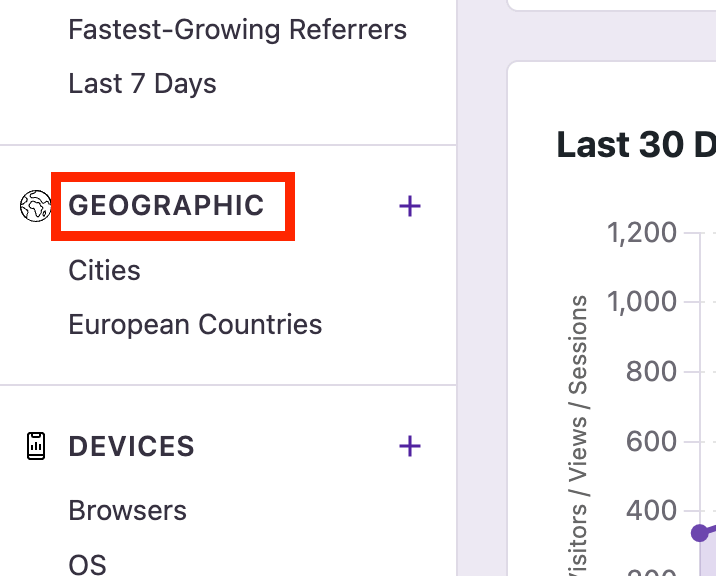The height and width of the screenshot is (576, 716).
Task: Add a new Geographic report with plus
Action: pyautogui.click(x=410, y=206)
